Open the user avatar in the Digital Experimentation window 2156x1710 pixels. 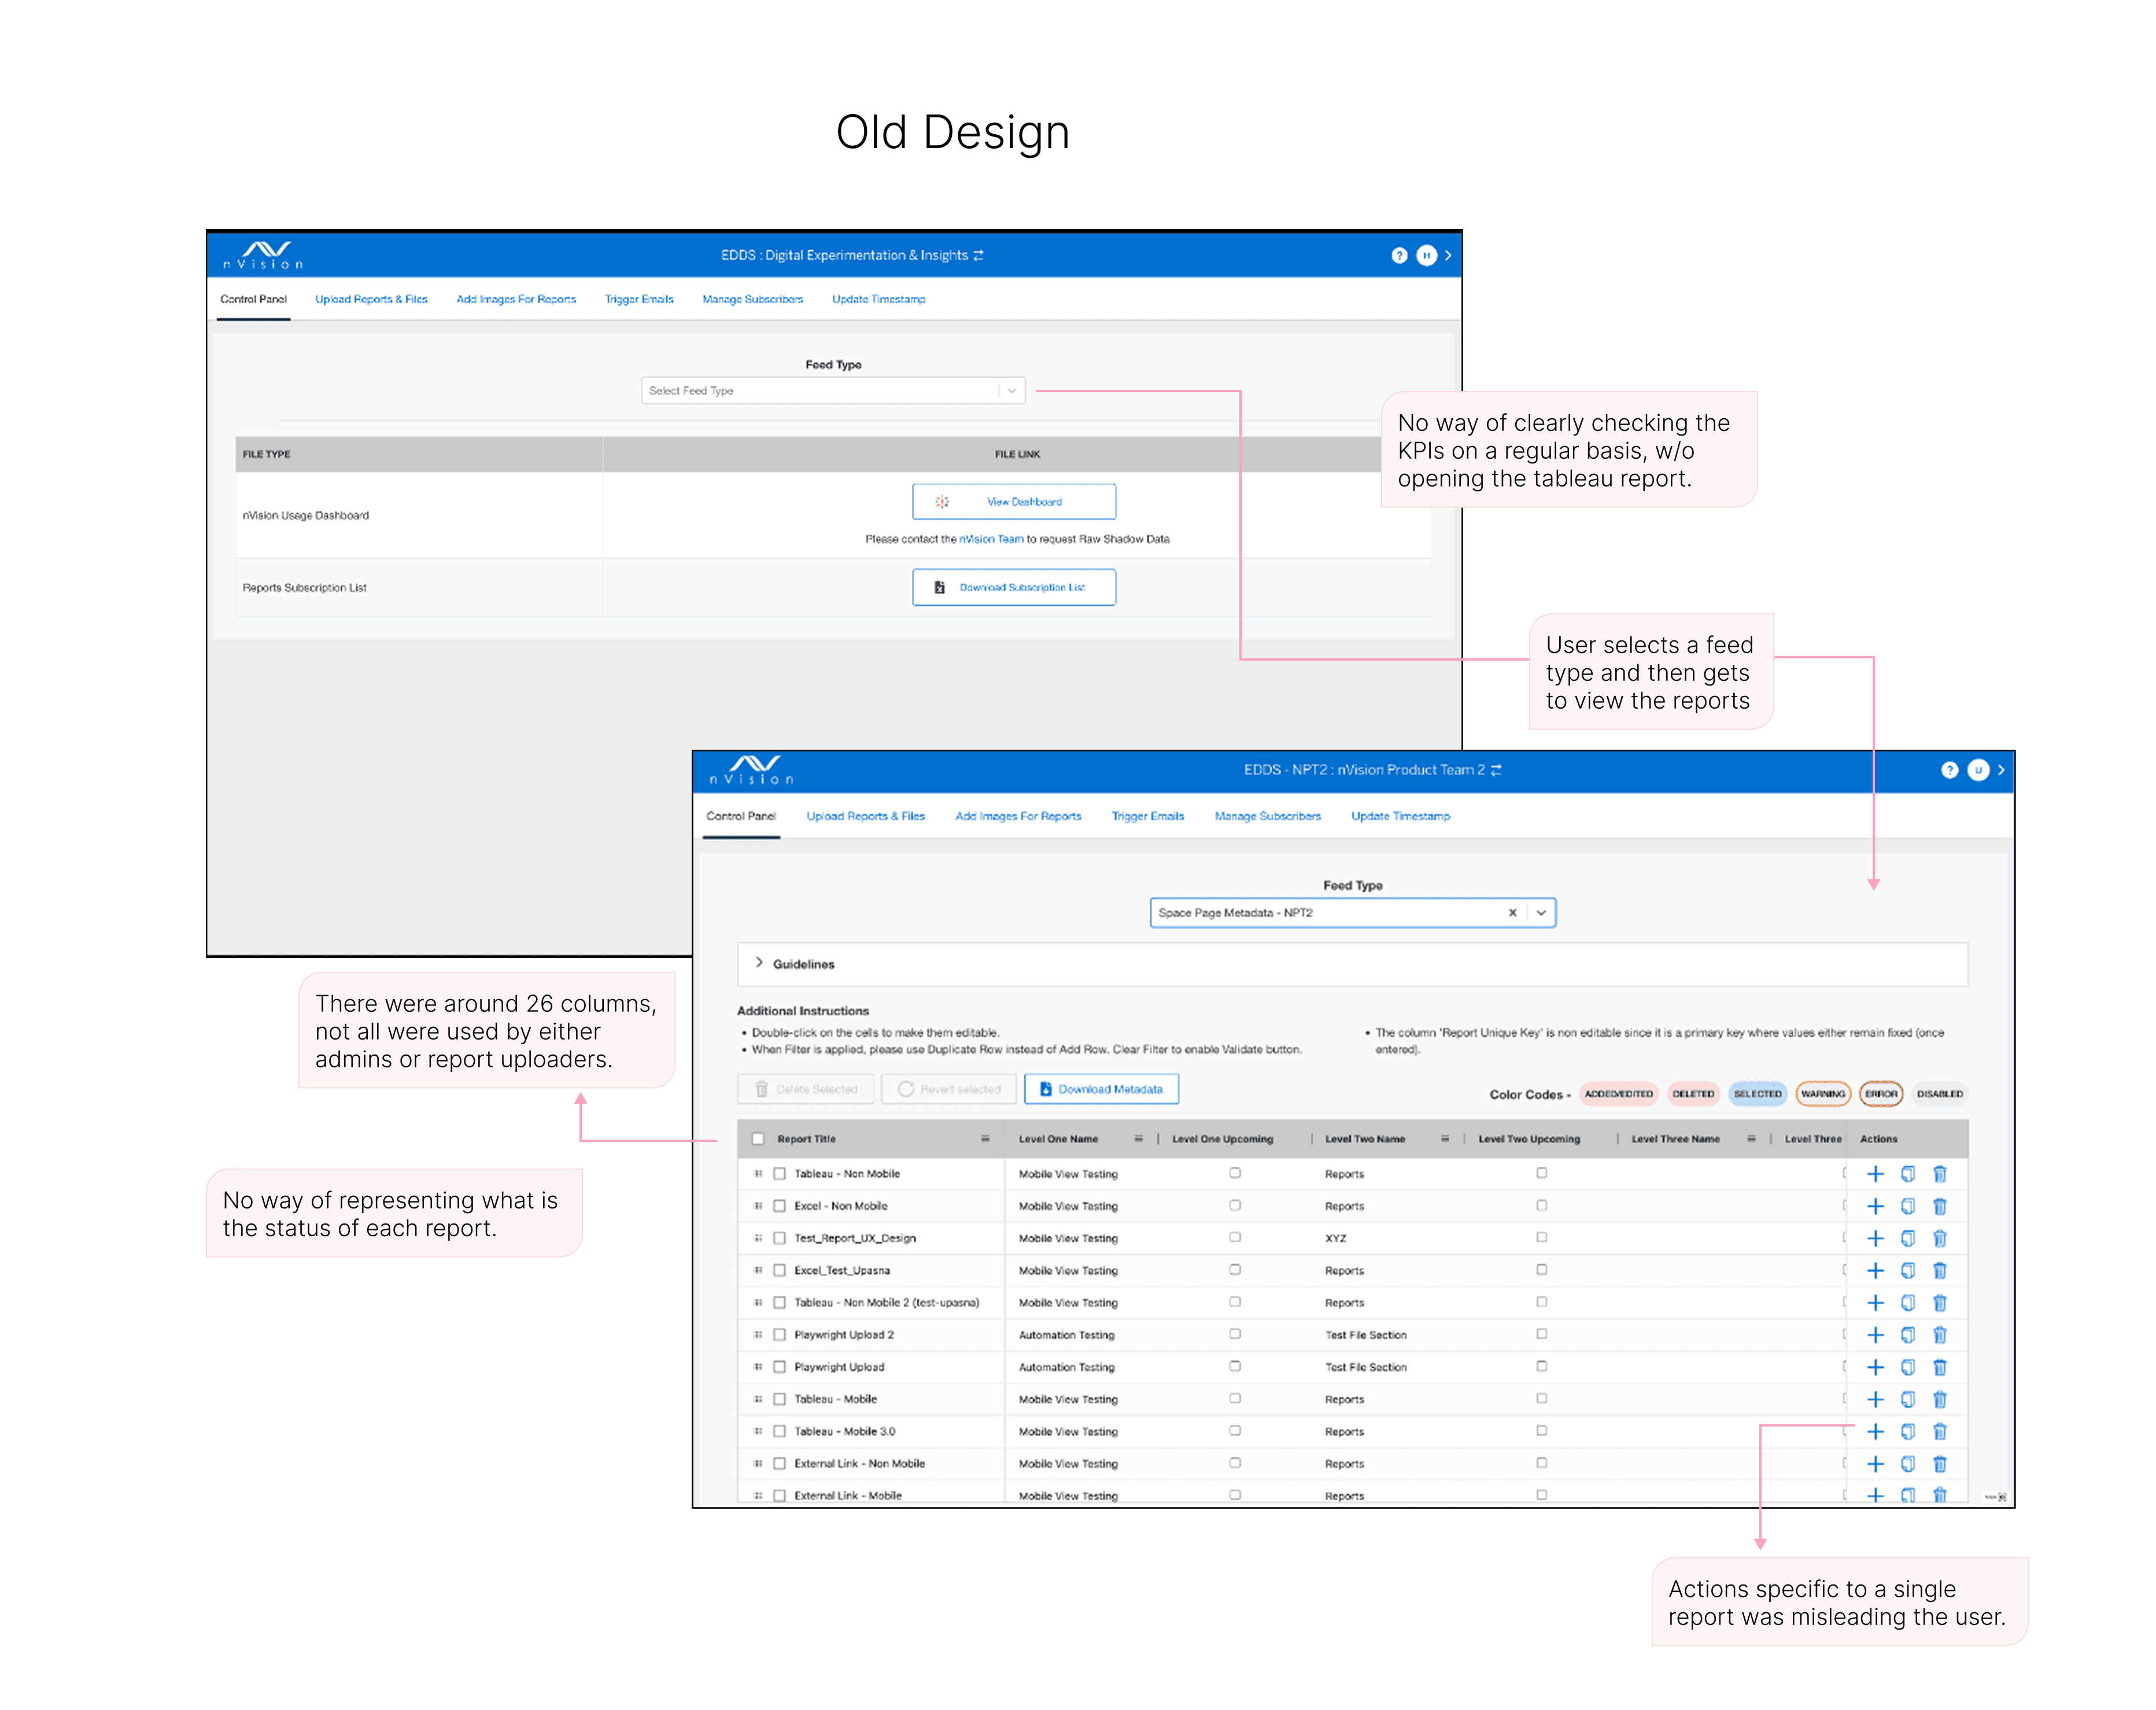pos(1426,256)
